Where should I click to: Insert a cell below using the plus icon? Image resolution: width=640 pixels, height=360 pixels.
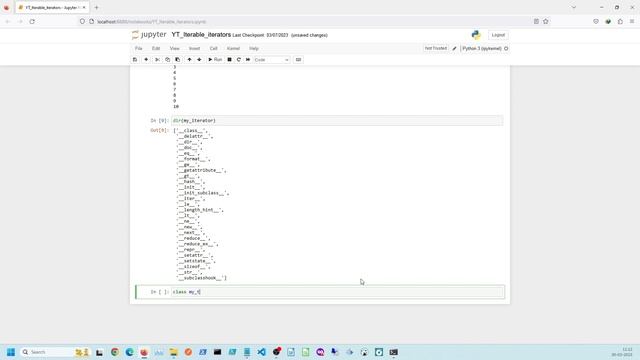point(146,60)
